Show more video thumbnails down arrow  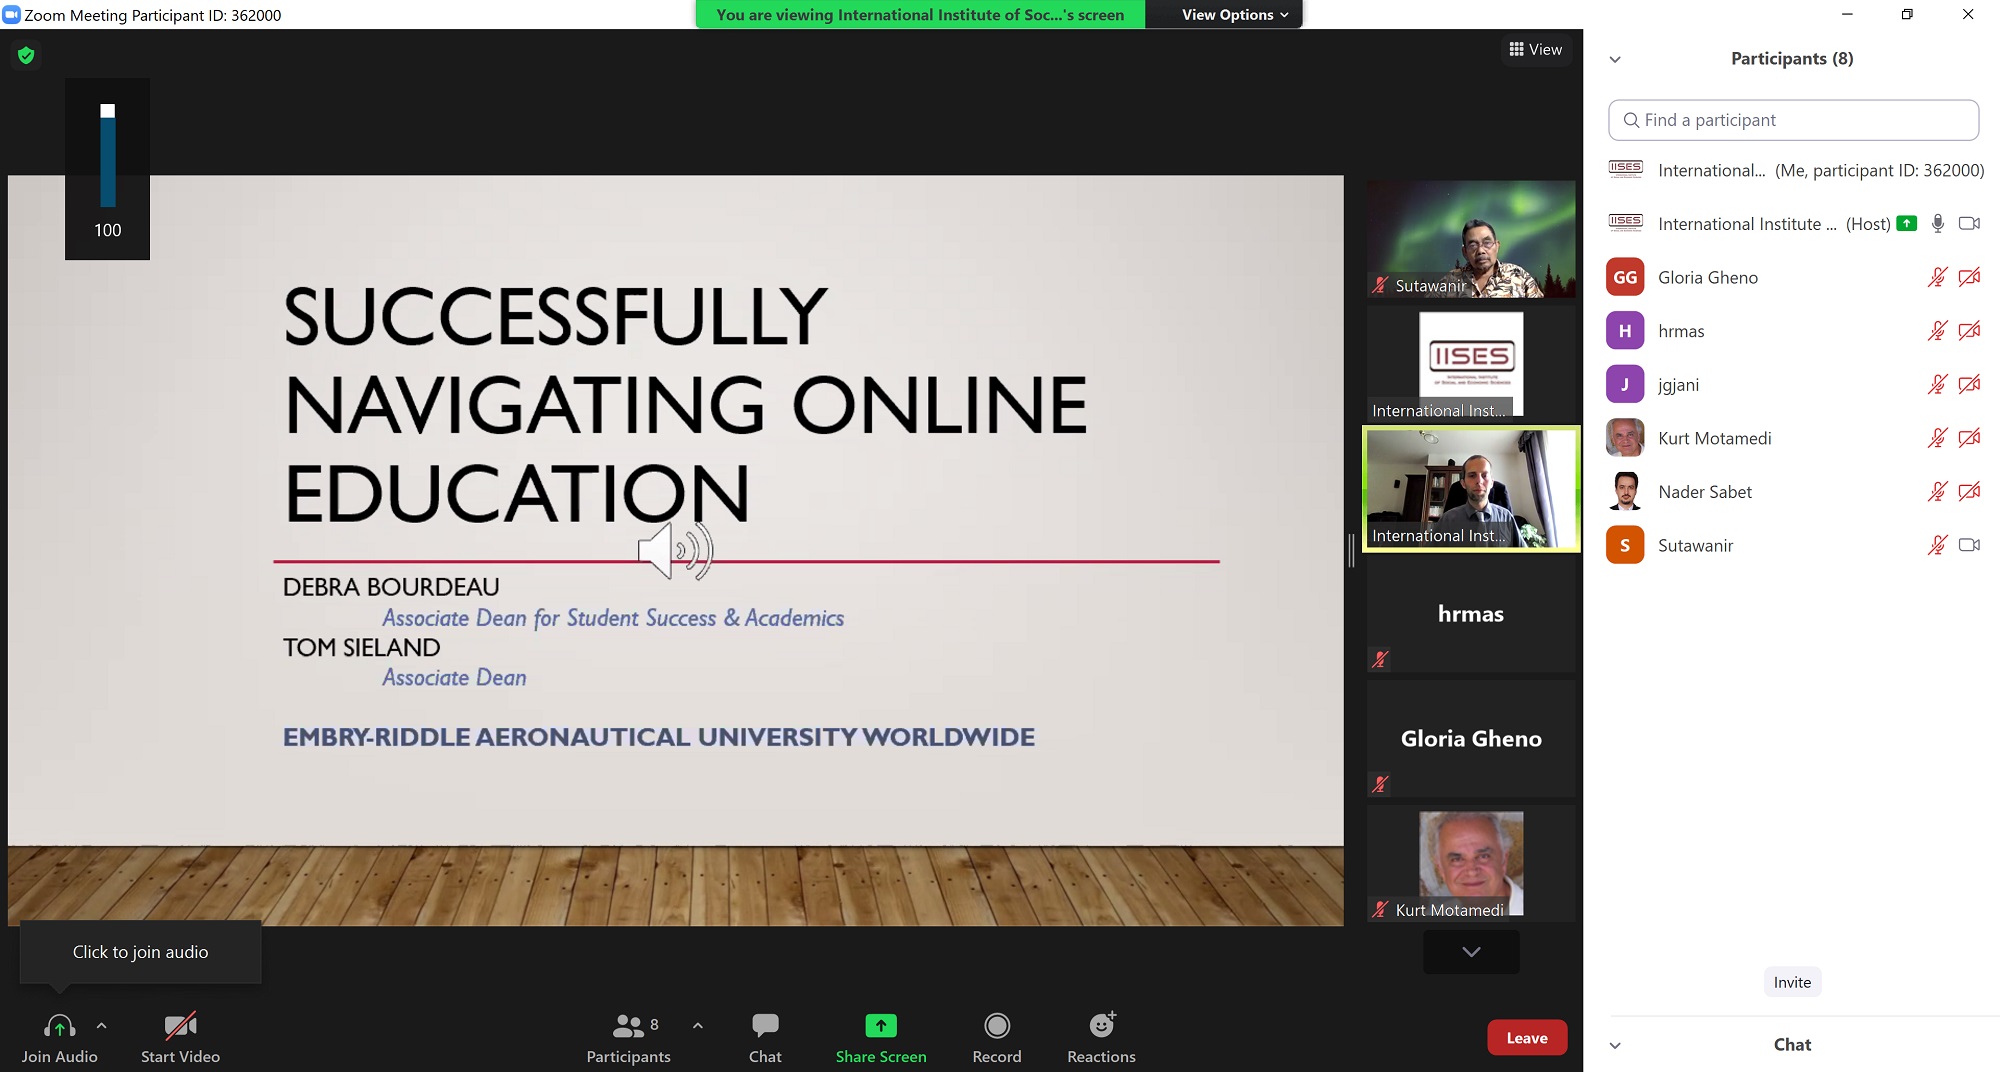1471,952
